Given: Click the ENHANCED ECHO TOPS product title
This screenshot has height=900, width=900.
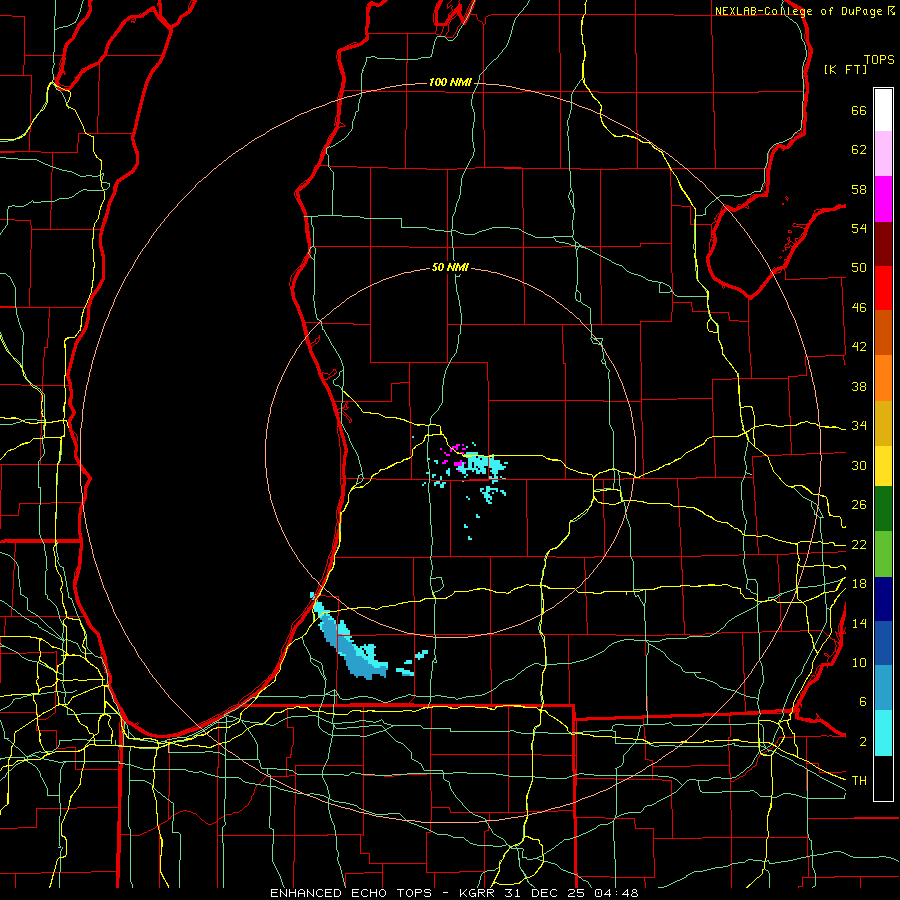Looking at the screenshot, I should [x=350, y=893].
